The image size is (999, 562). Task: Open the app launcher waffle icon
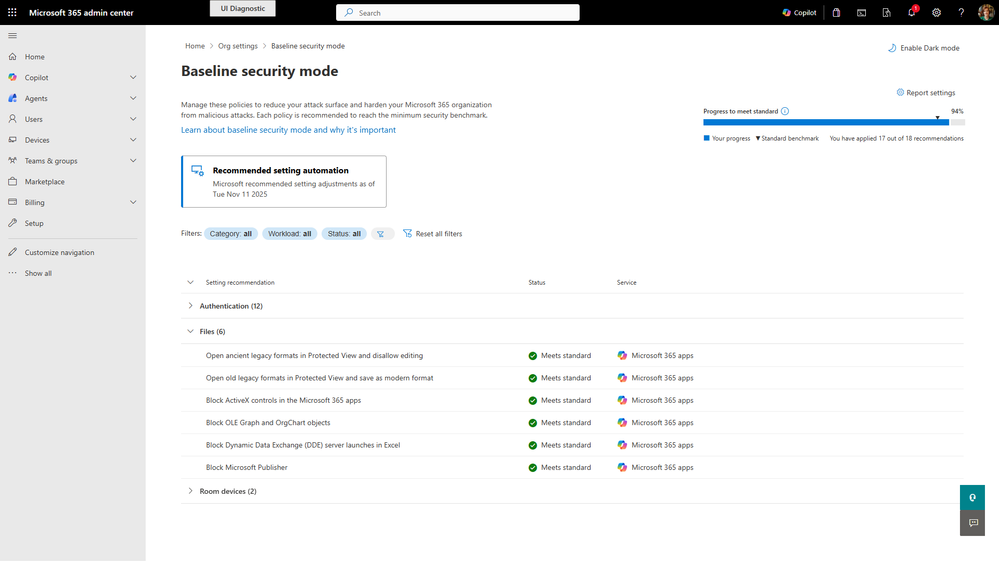point(12,12)
